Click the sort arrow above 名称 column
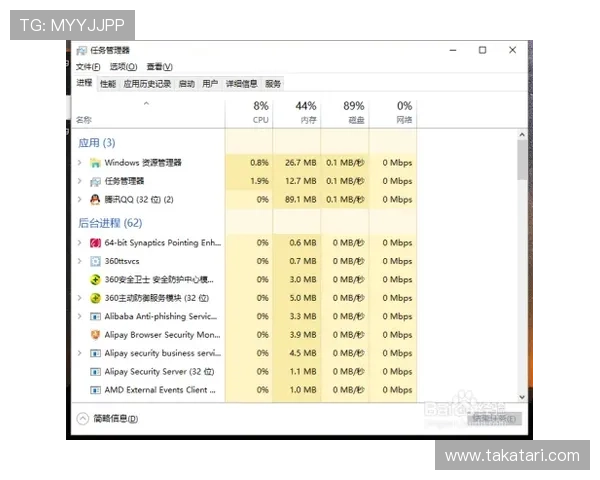 146,103
